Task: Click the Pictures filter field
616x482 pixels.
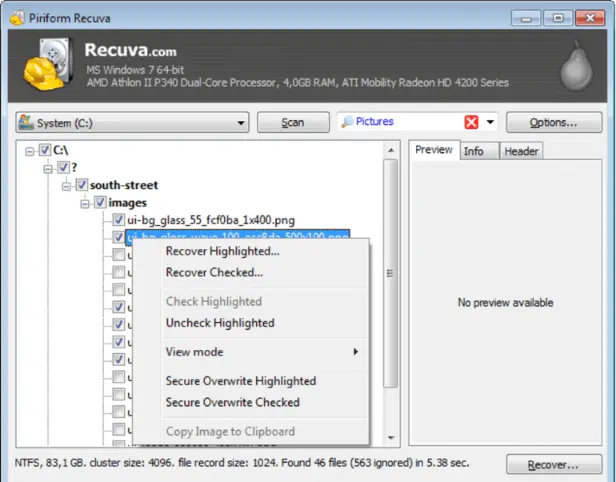Action: [x=417, y=122]
